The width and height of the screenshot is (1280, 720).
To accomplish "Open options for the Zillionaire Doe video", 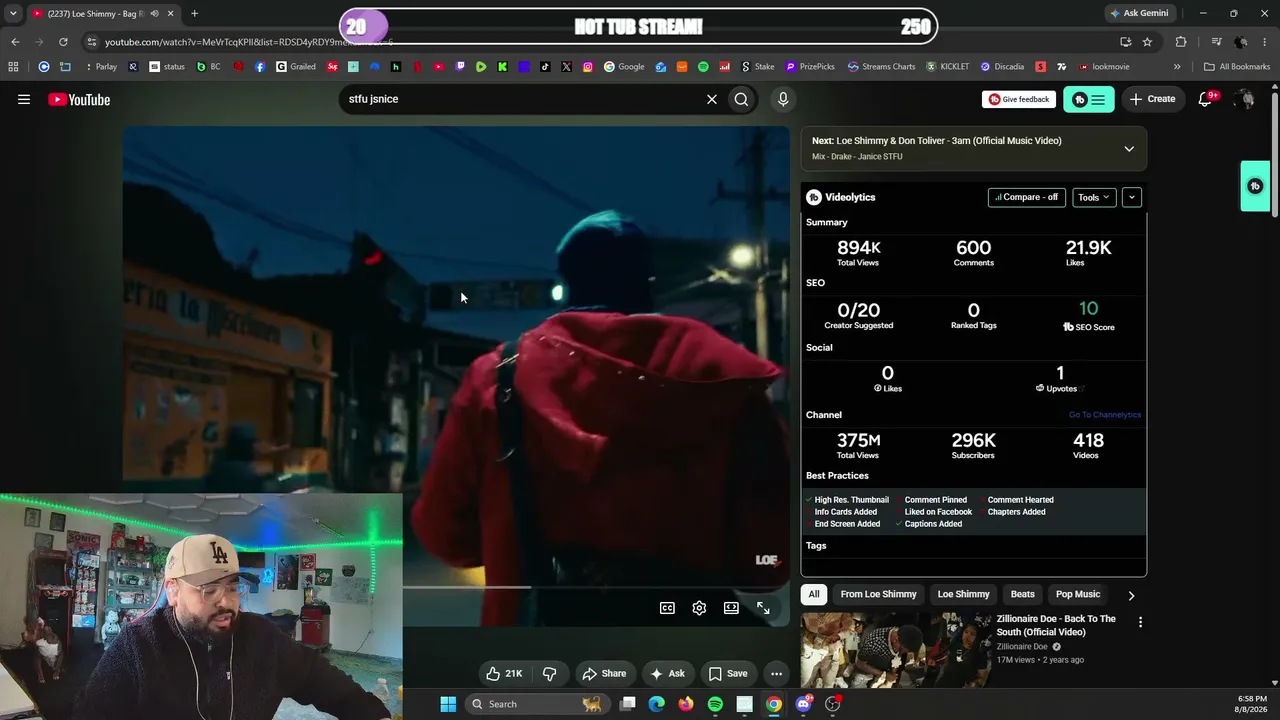I will click(x=1140, y=622).
